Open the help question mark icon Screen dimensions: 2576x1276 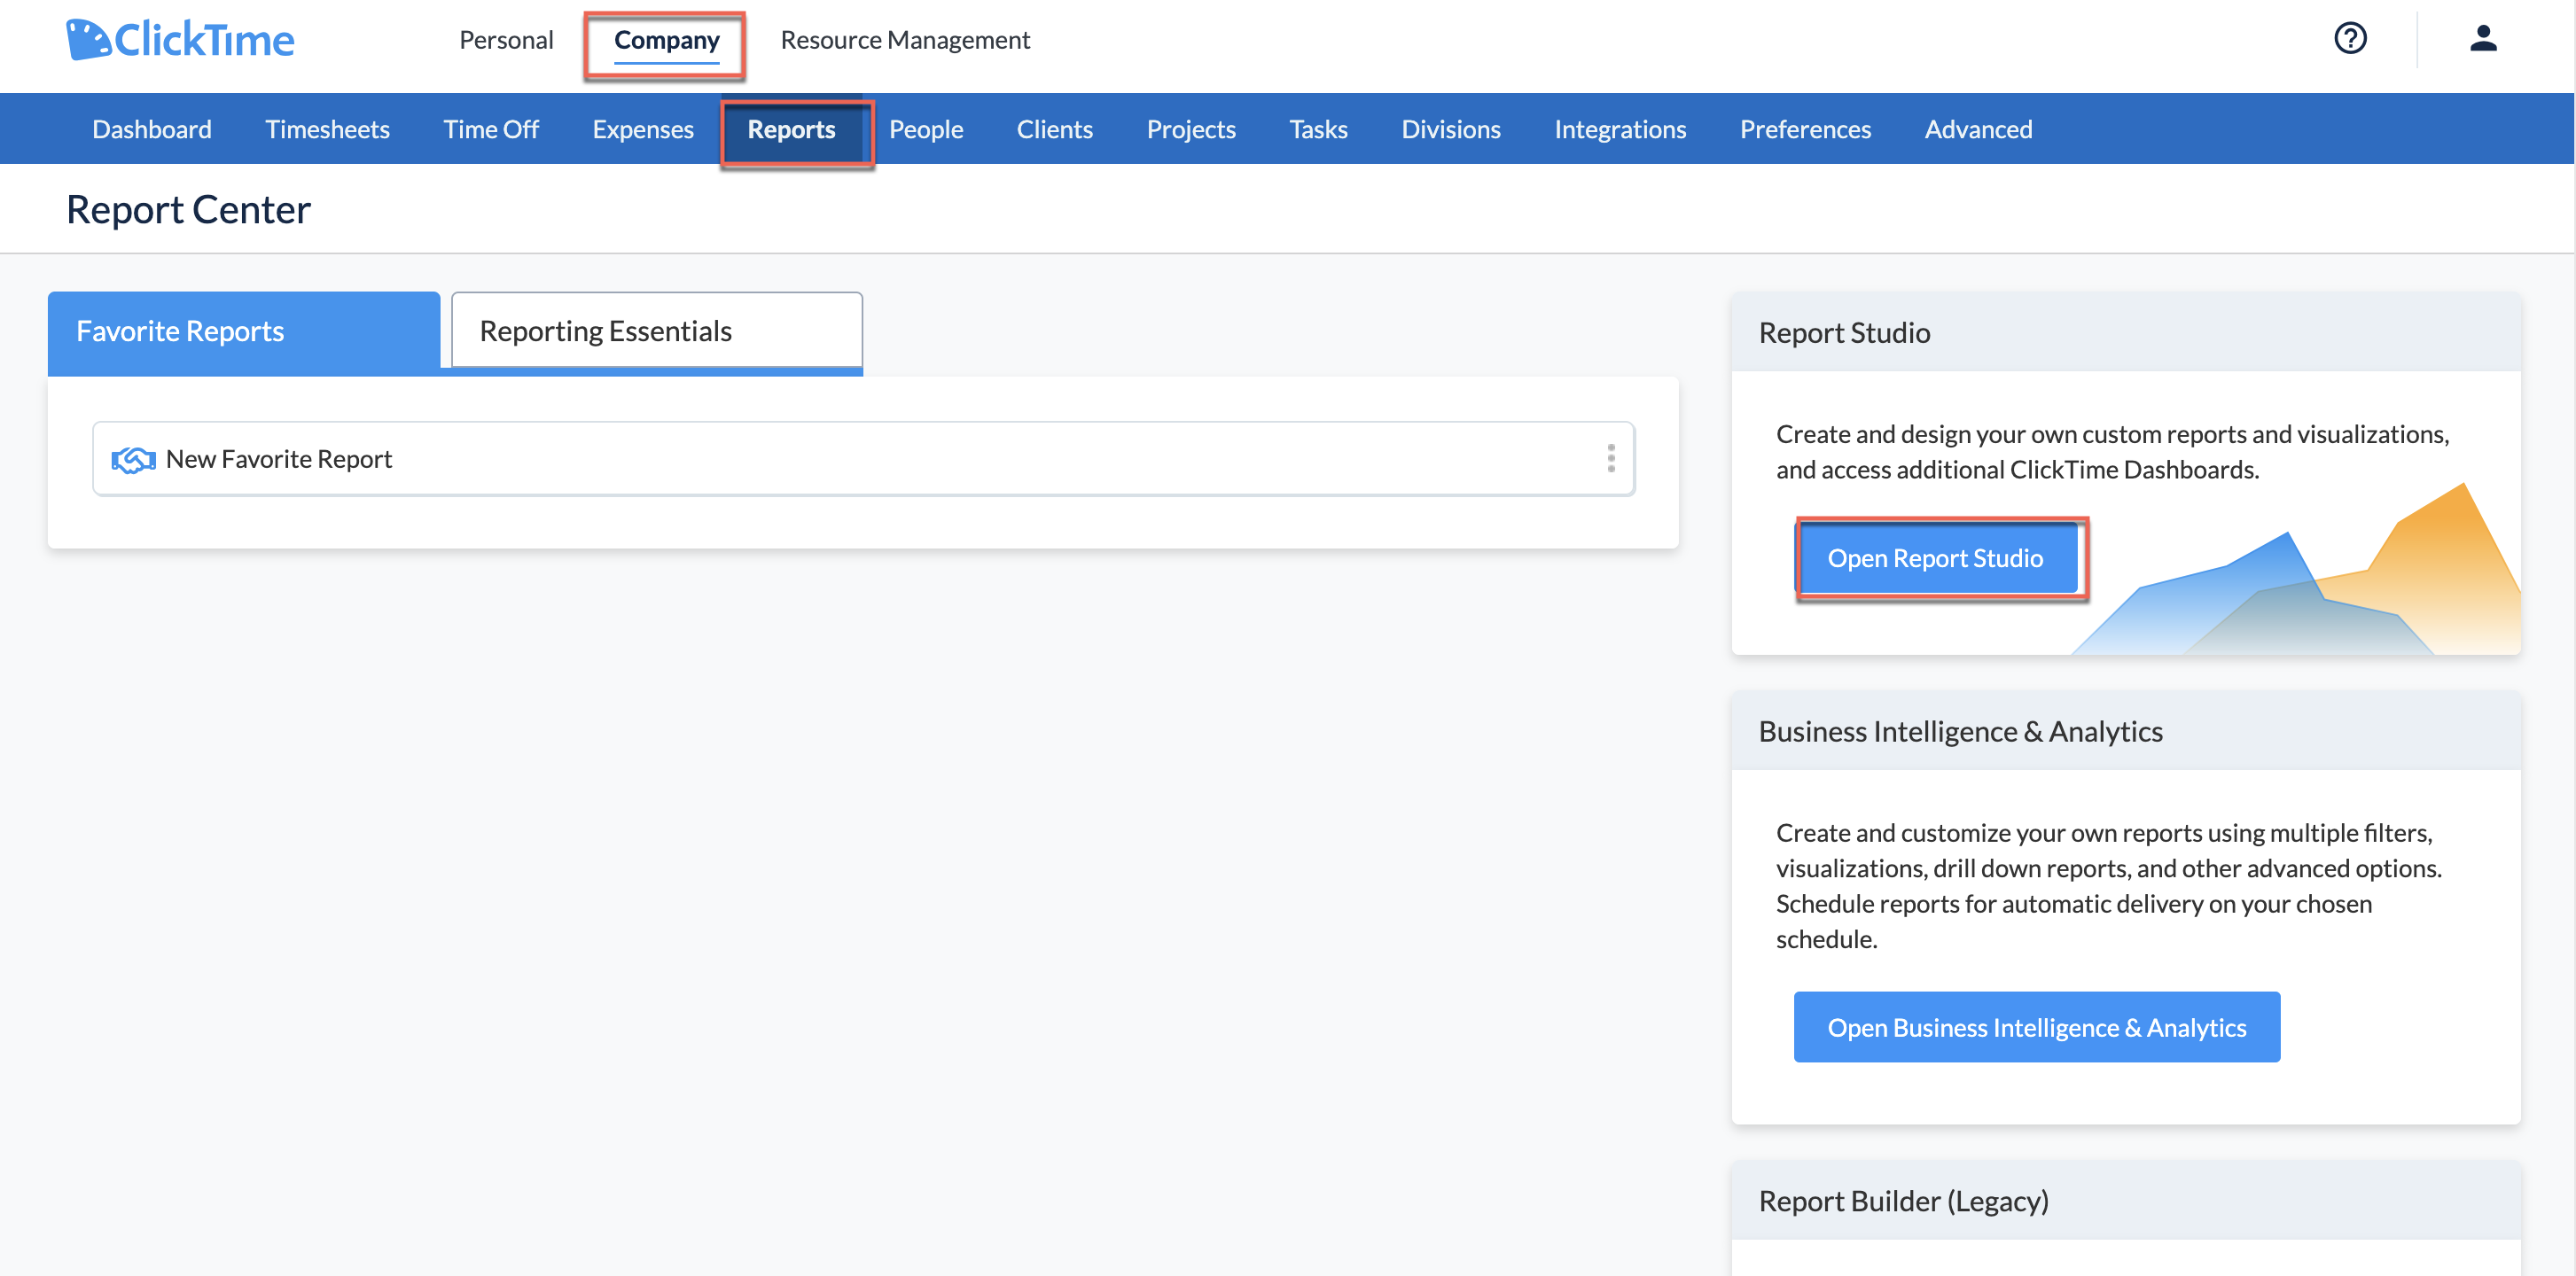coord(2350,39)
